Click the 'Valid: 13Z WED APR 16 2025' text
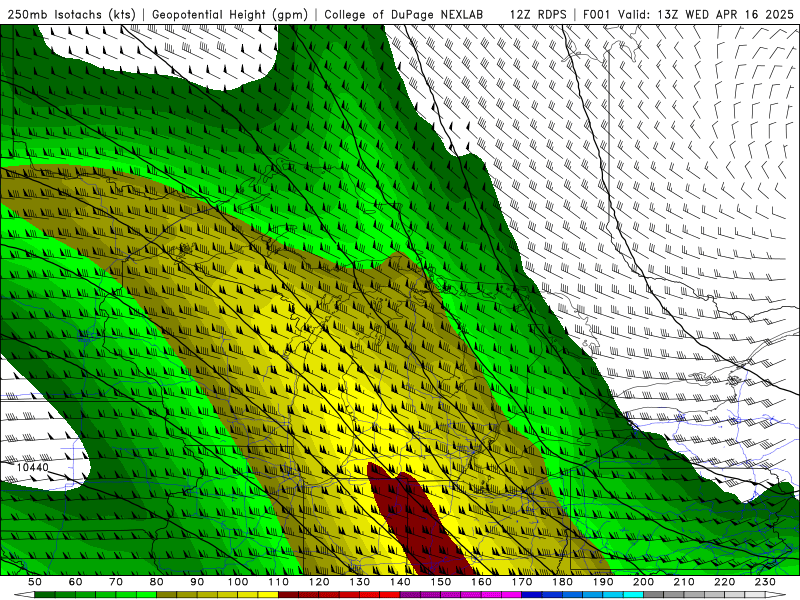The image size is (800, 600). click(706, 14)
